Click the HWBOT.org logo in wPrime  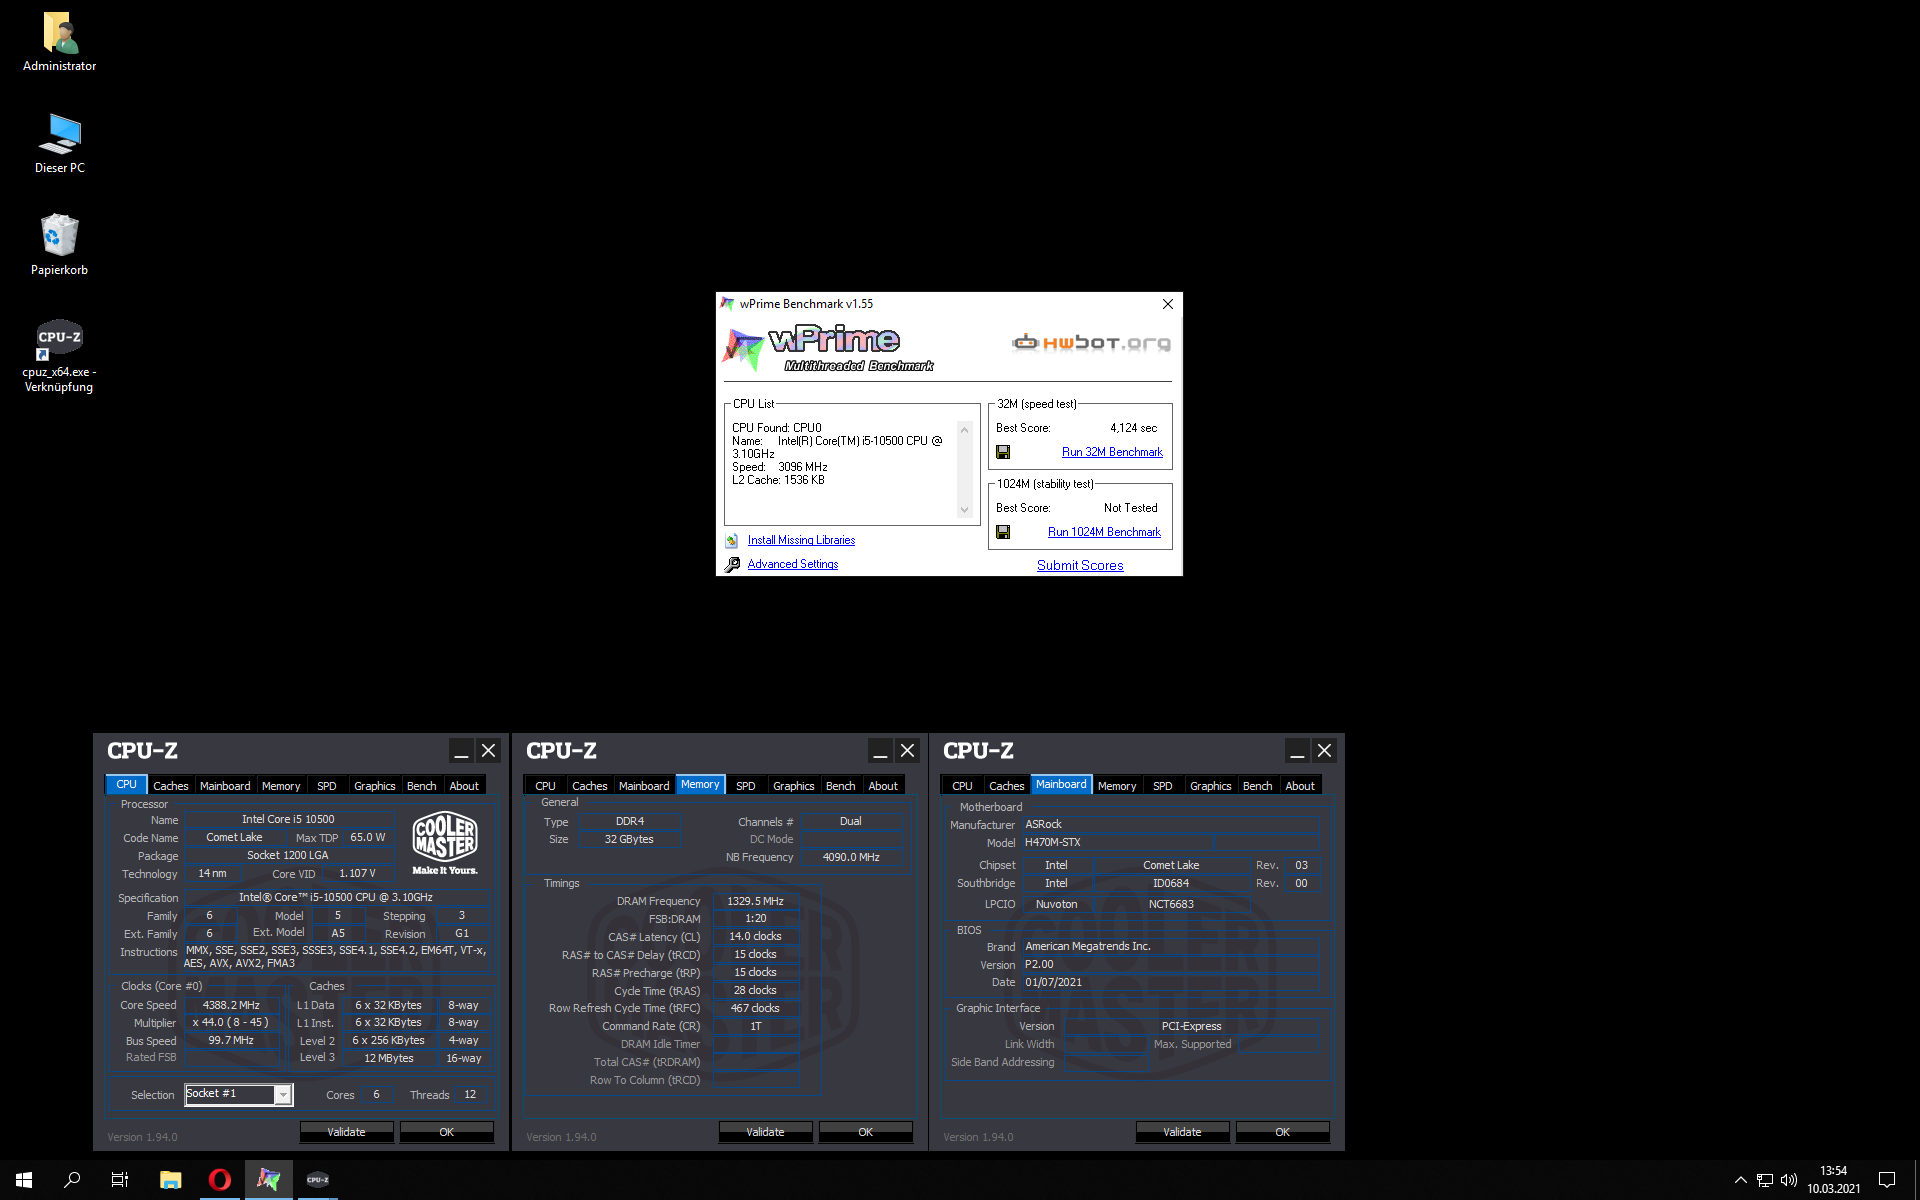pyautogui.click(x=1091, y=343)
